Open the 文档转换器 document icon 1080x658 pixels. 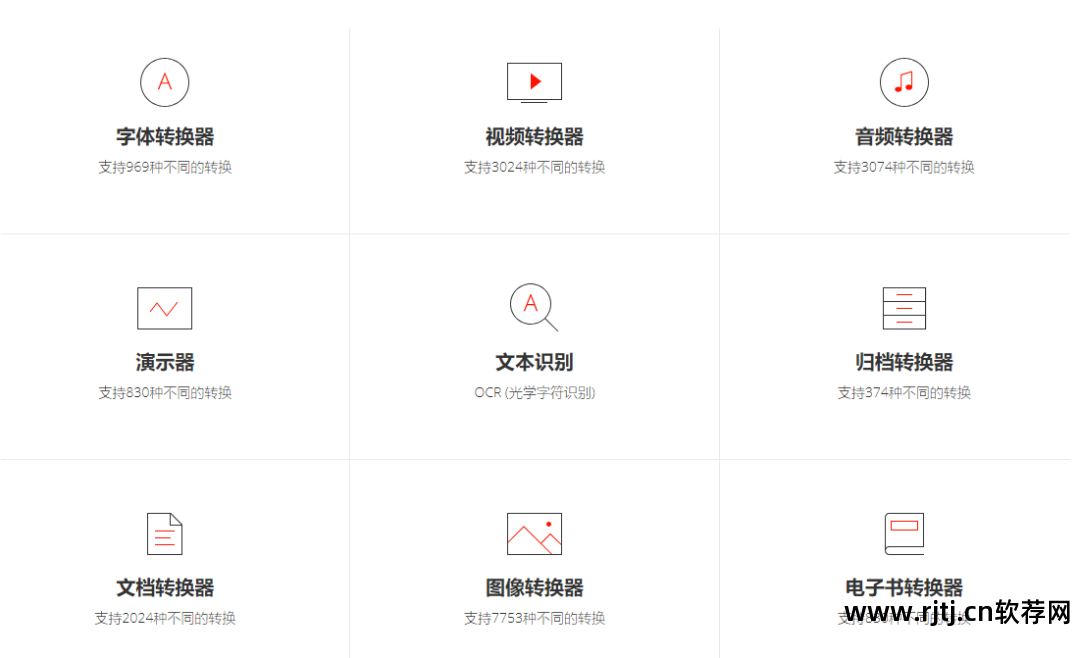pyautogui.click(x=164, y=533)
